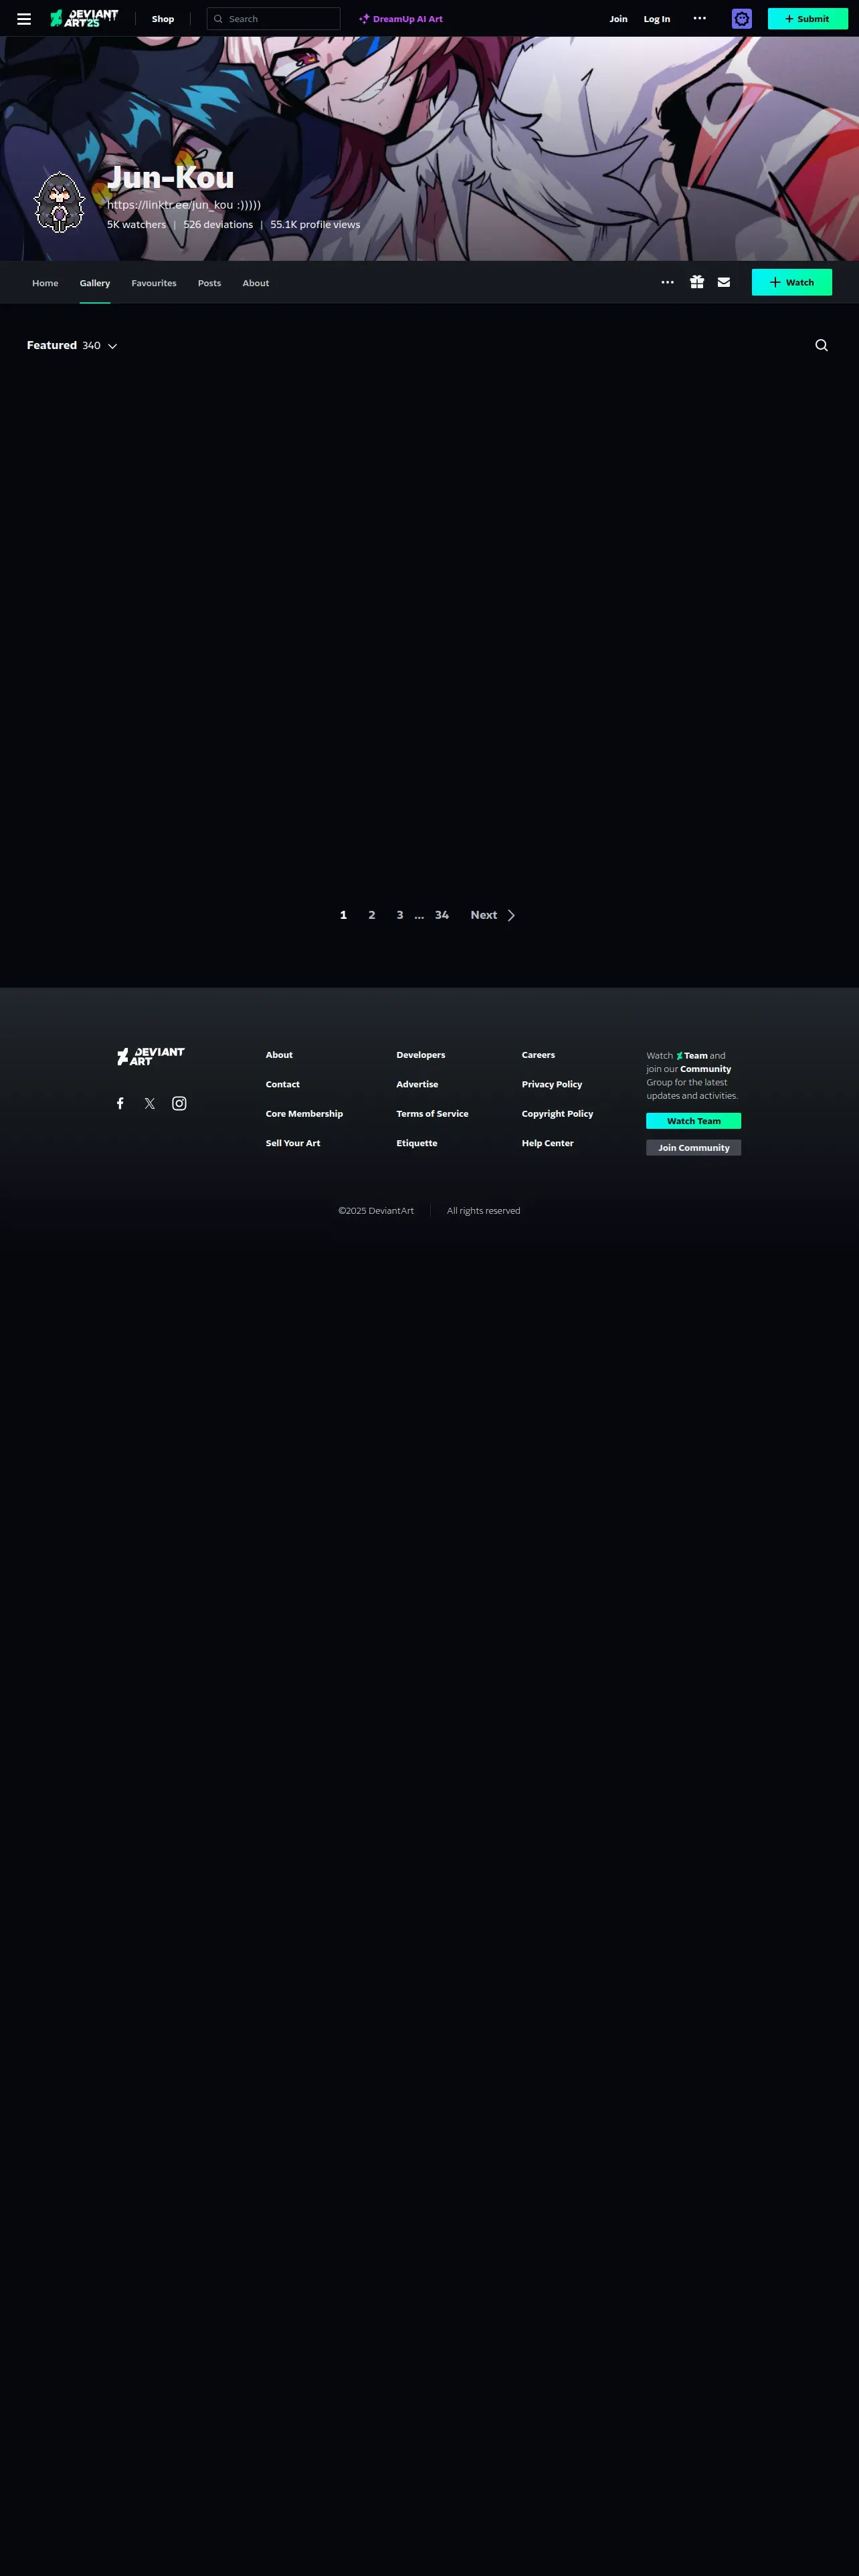Switch to the Favourites tab
Viewport: 859px width, 2576px height.
[x=154, y=283]
